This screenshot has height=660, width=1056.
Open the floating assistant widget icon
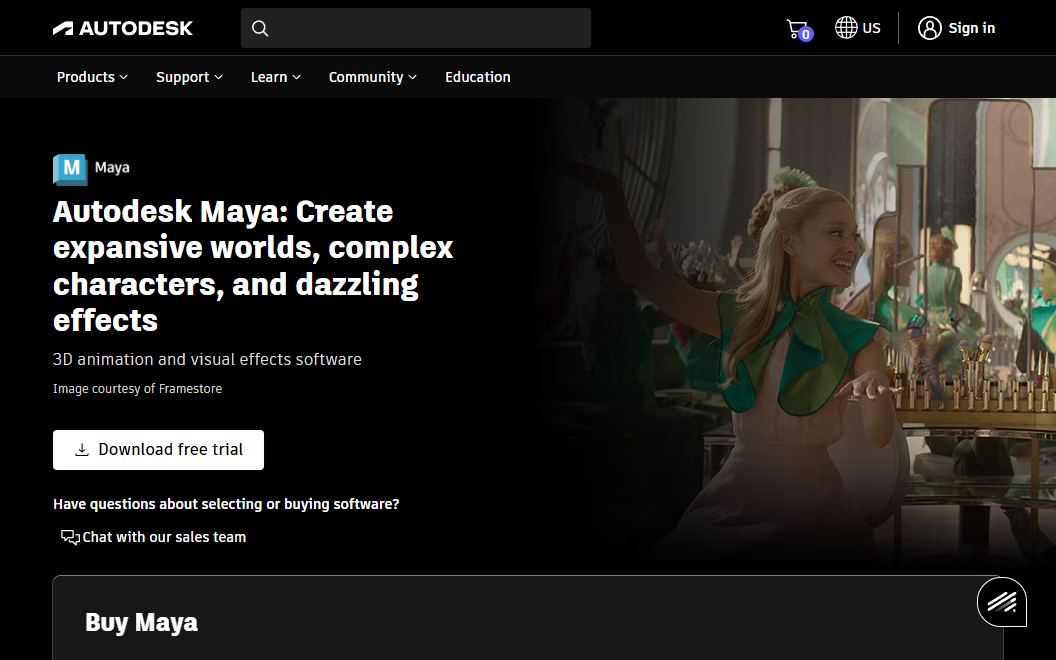click(1002, 601)
